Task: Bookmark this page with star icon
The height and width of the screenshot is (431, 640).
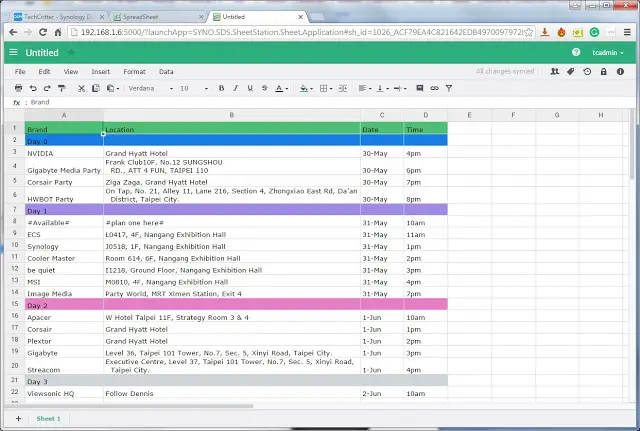Action: coord(528,32)
